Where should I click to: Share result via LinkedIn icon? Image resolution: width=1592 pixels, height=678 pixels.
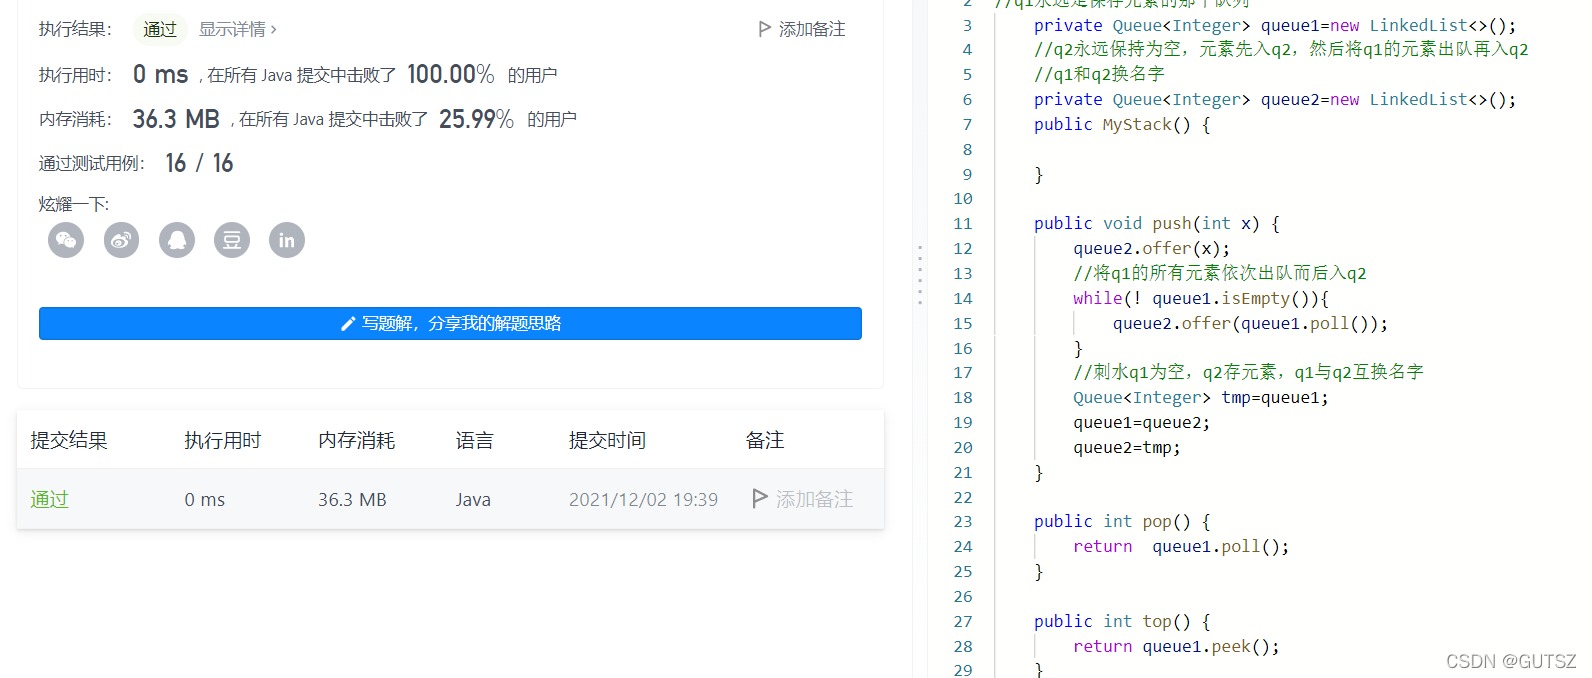(x=287, y=240)
